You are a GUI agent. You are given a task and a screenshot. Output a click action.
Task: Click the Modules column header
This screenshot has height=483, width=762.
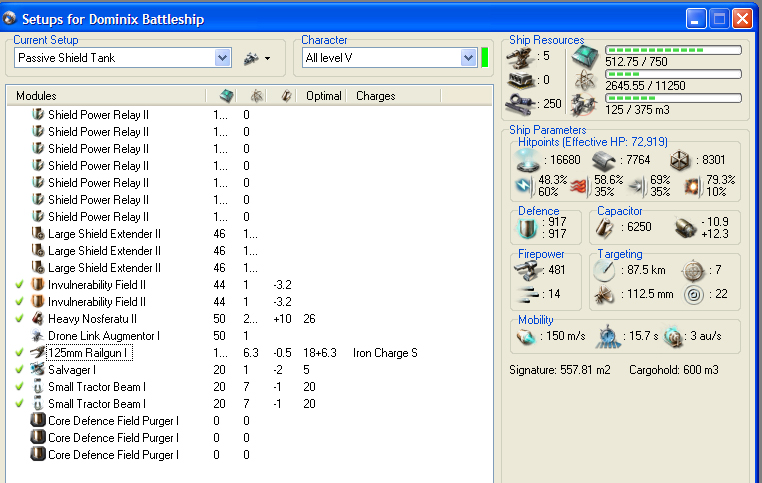pyautogui.click(x=36, y=96)
